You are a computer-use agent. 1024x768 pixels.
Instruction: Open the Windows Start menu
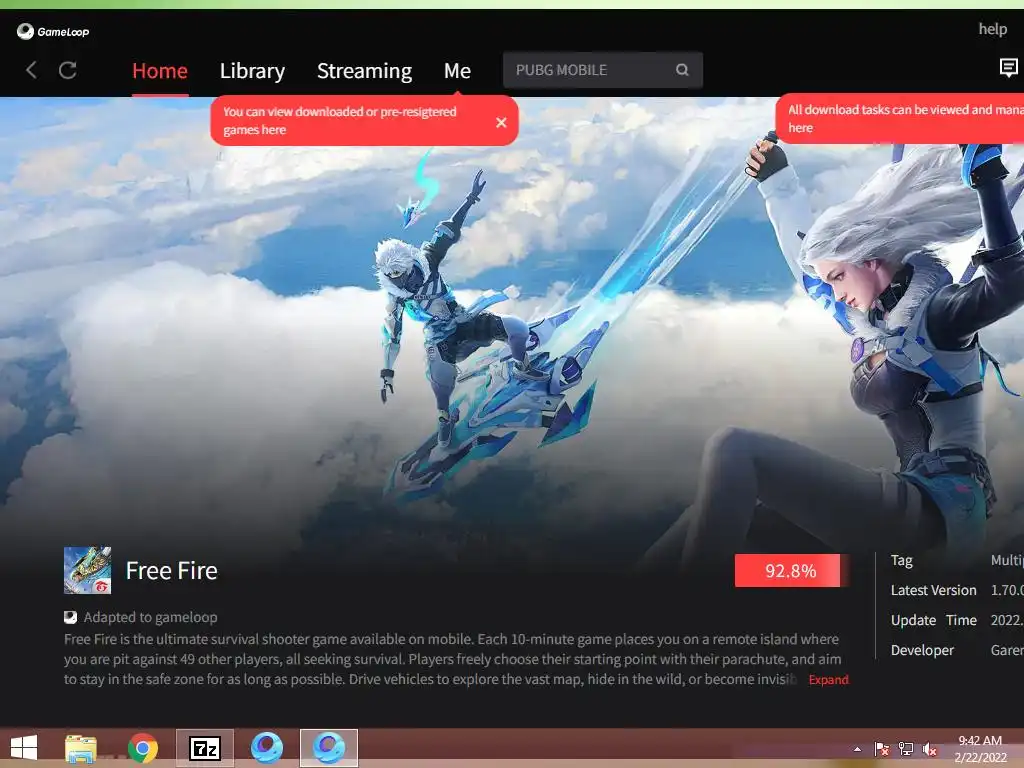coord(24,748)
